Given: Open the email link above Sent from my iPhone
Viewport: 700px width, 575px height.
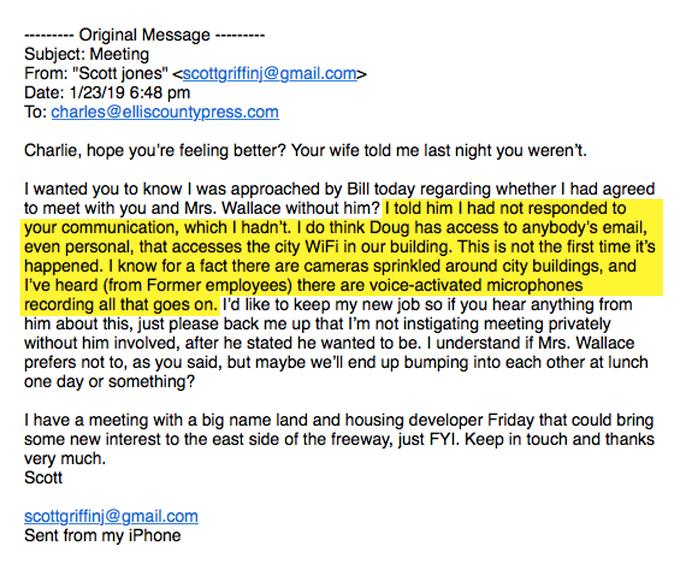Looking at the screenshot, I should pyautogui.click(x=111, y=517).
